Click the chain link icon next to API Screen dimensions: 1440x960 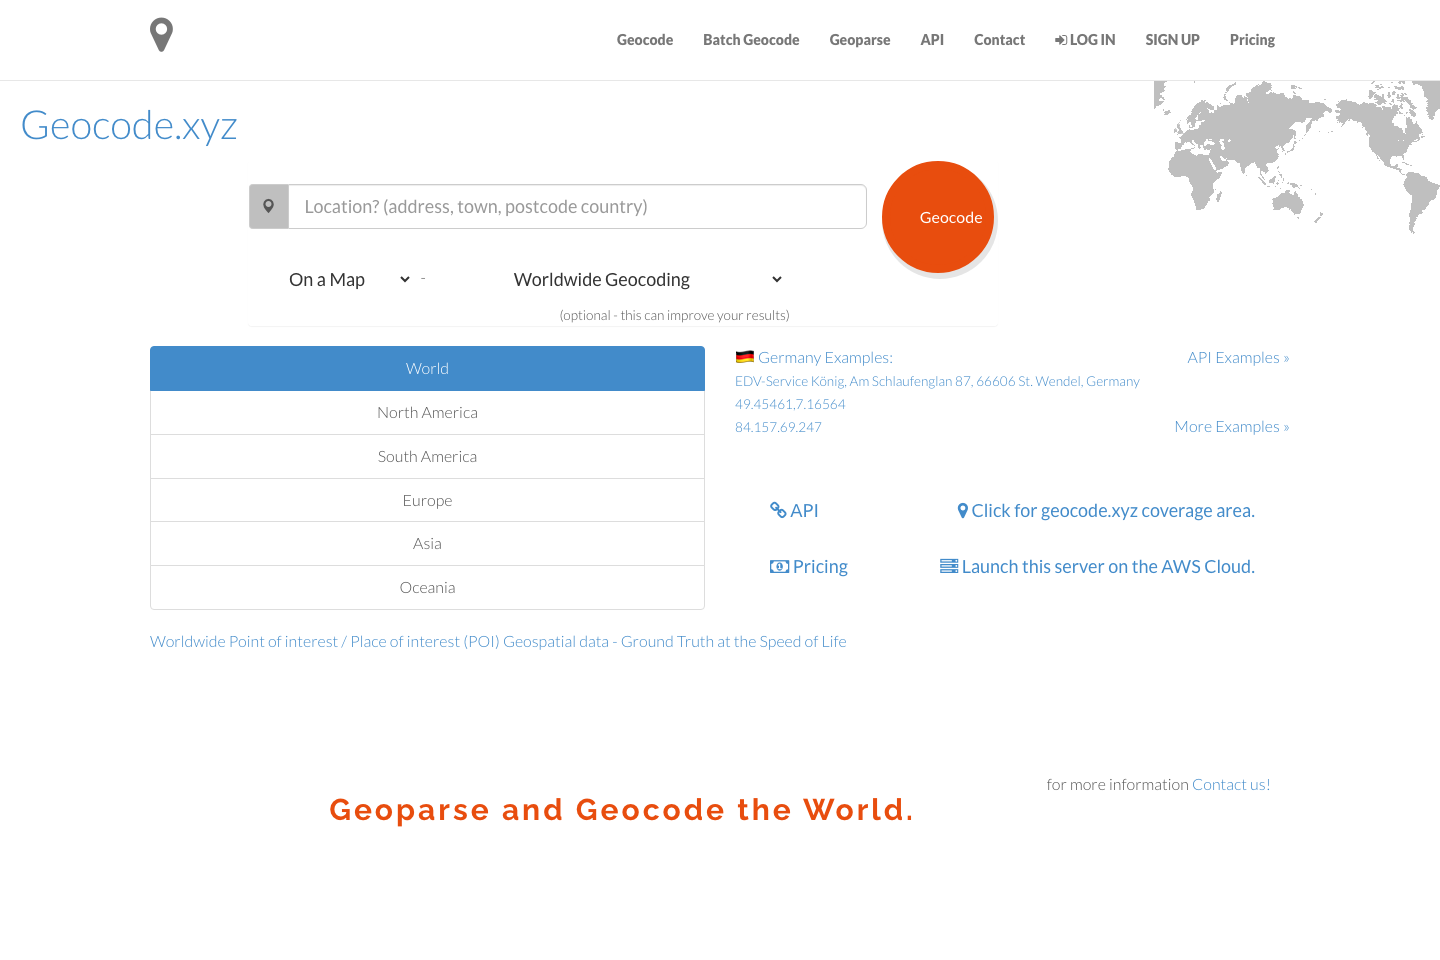pyautogui.click(x=778, y=510)
